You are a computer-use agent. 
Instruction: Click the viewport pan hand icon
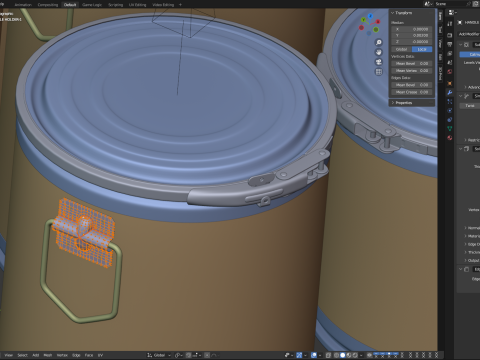pyautogui.click(x=379, y=52)
